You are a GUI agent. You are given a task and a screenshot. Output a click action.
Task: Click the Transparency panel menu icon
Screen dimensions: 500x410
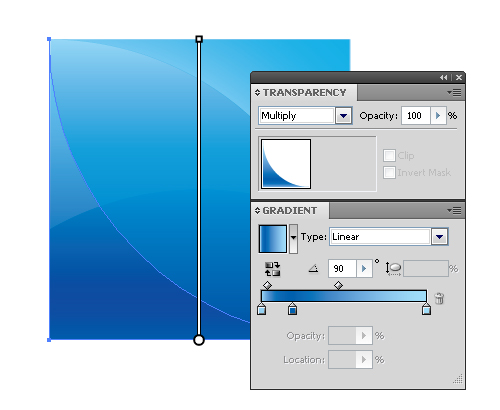pos(455,92)
